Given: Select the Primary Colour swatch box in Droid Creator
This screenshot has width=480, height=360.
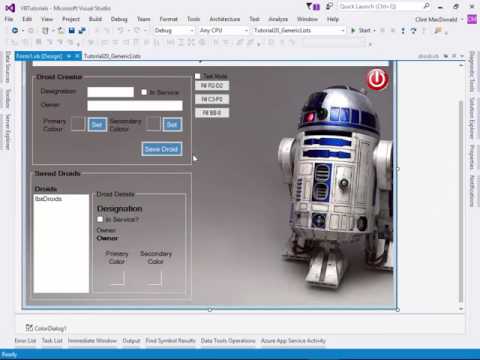Looking at the screenshot, I should pyautogui.click(x=78, y=124).
